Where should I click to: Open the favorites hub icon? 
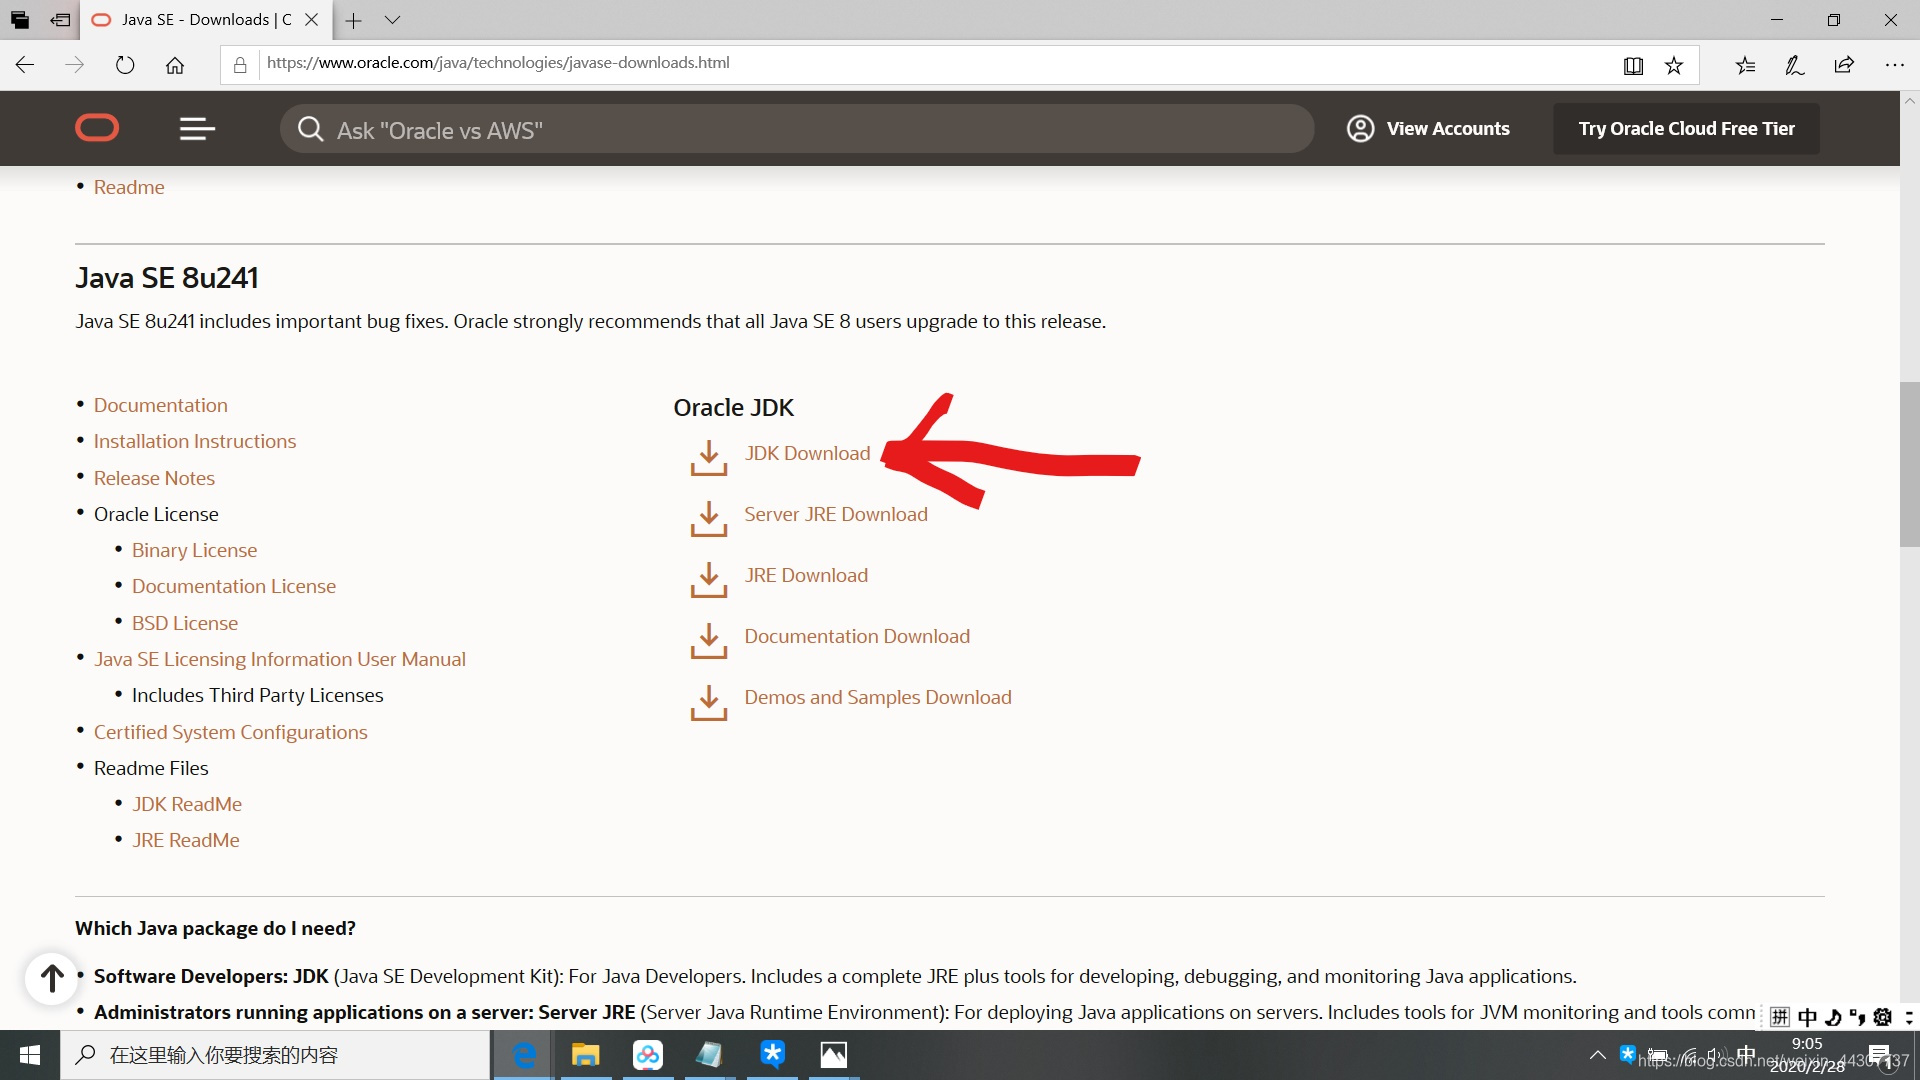pyautogui.click(x=1745, y=66)
